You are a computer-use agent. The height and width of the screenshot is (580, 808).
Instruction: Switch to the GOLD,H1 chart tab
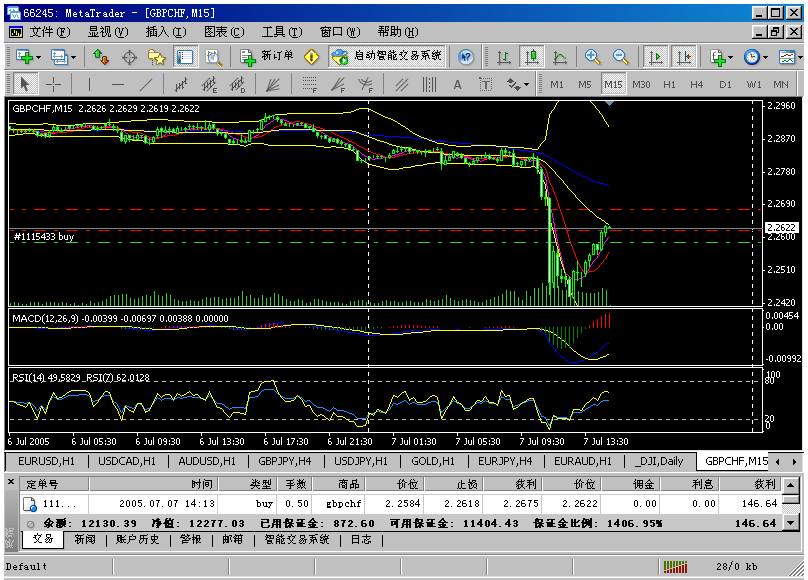[x=432, y=461]
